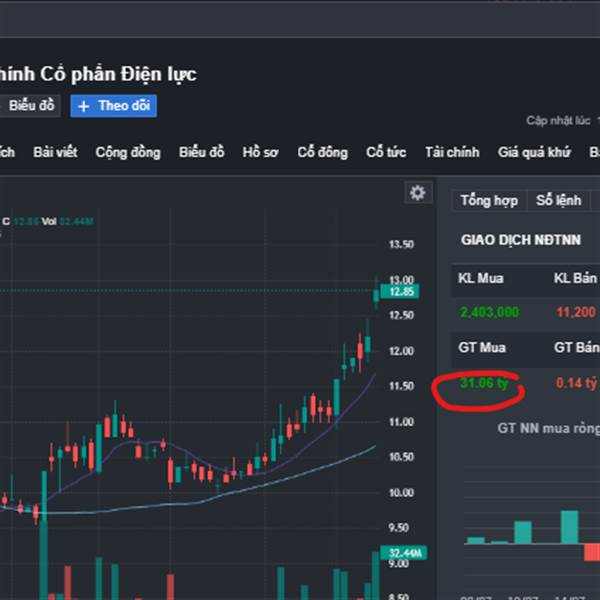Go to the Cổ tức tab

coord(386,152)
